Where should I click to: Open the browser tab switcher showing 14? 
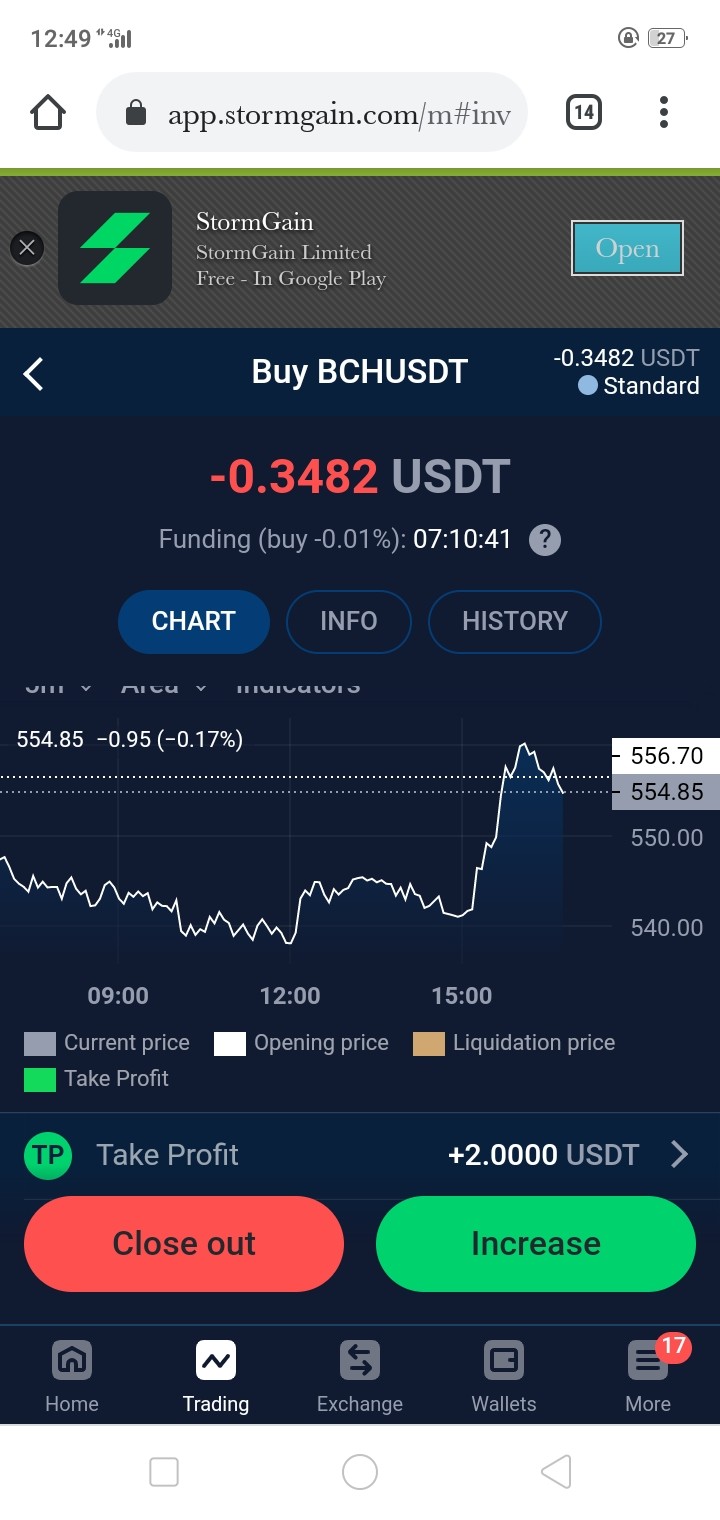point(584,112)
